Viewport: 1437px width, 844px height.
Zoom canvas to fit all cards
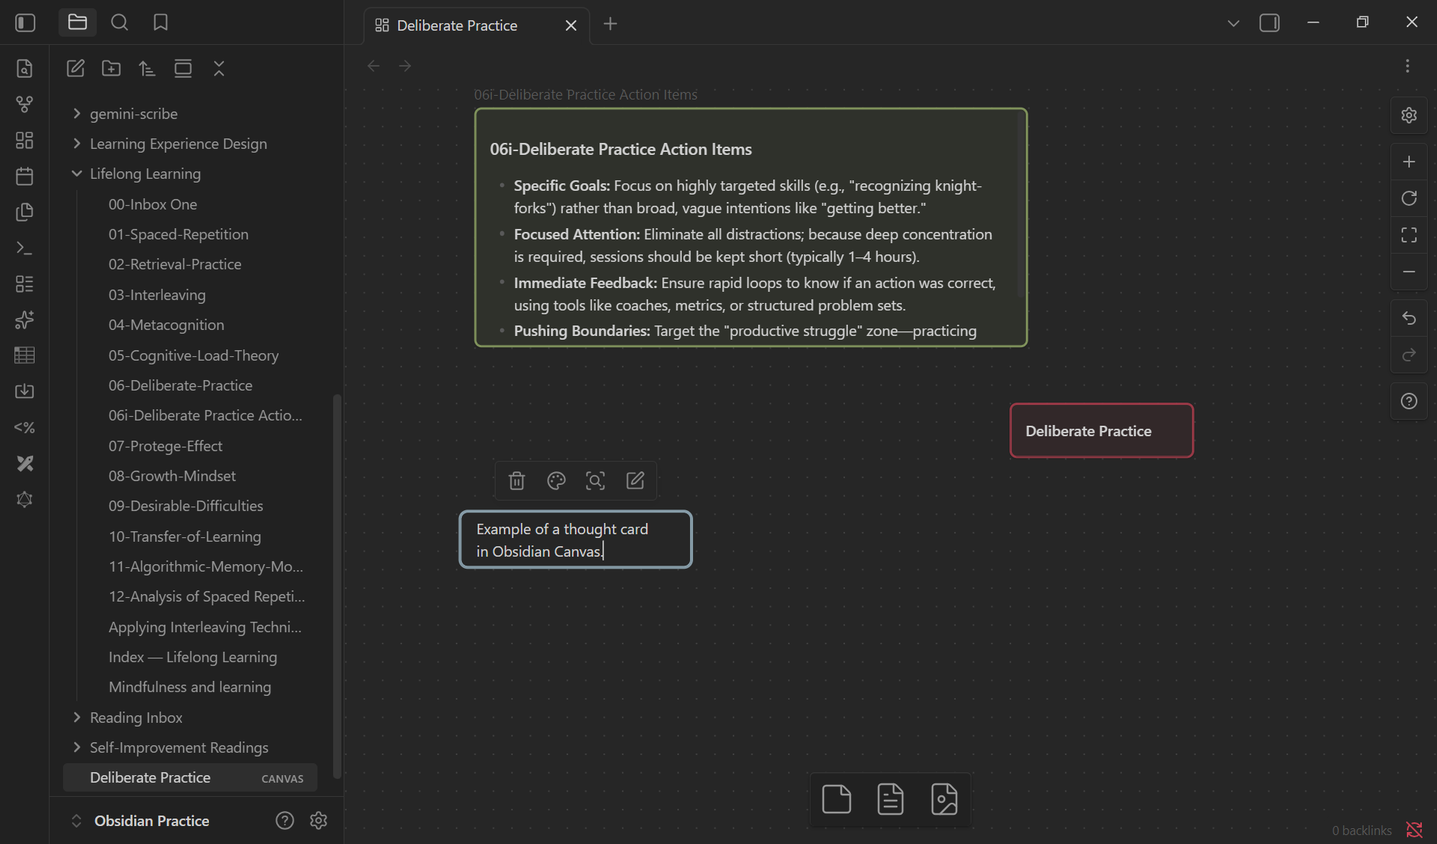[1409, 235]
